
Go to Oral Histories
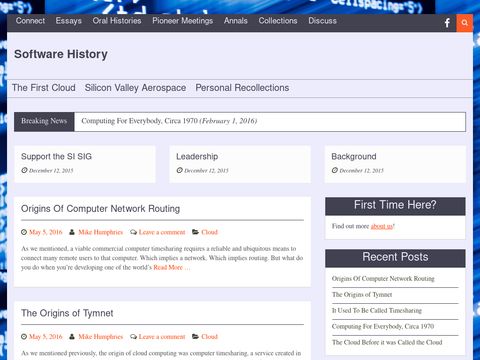pos(117,21)
